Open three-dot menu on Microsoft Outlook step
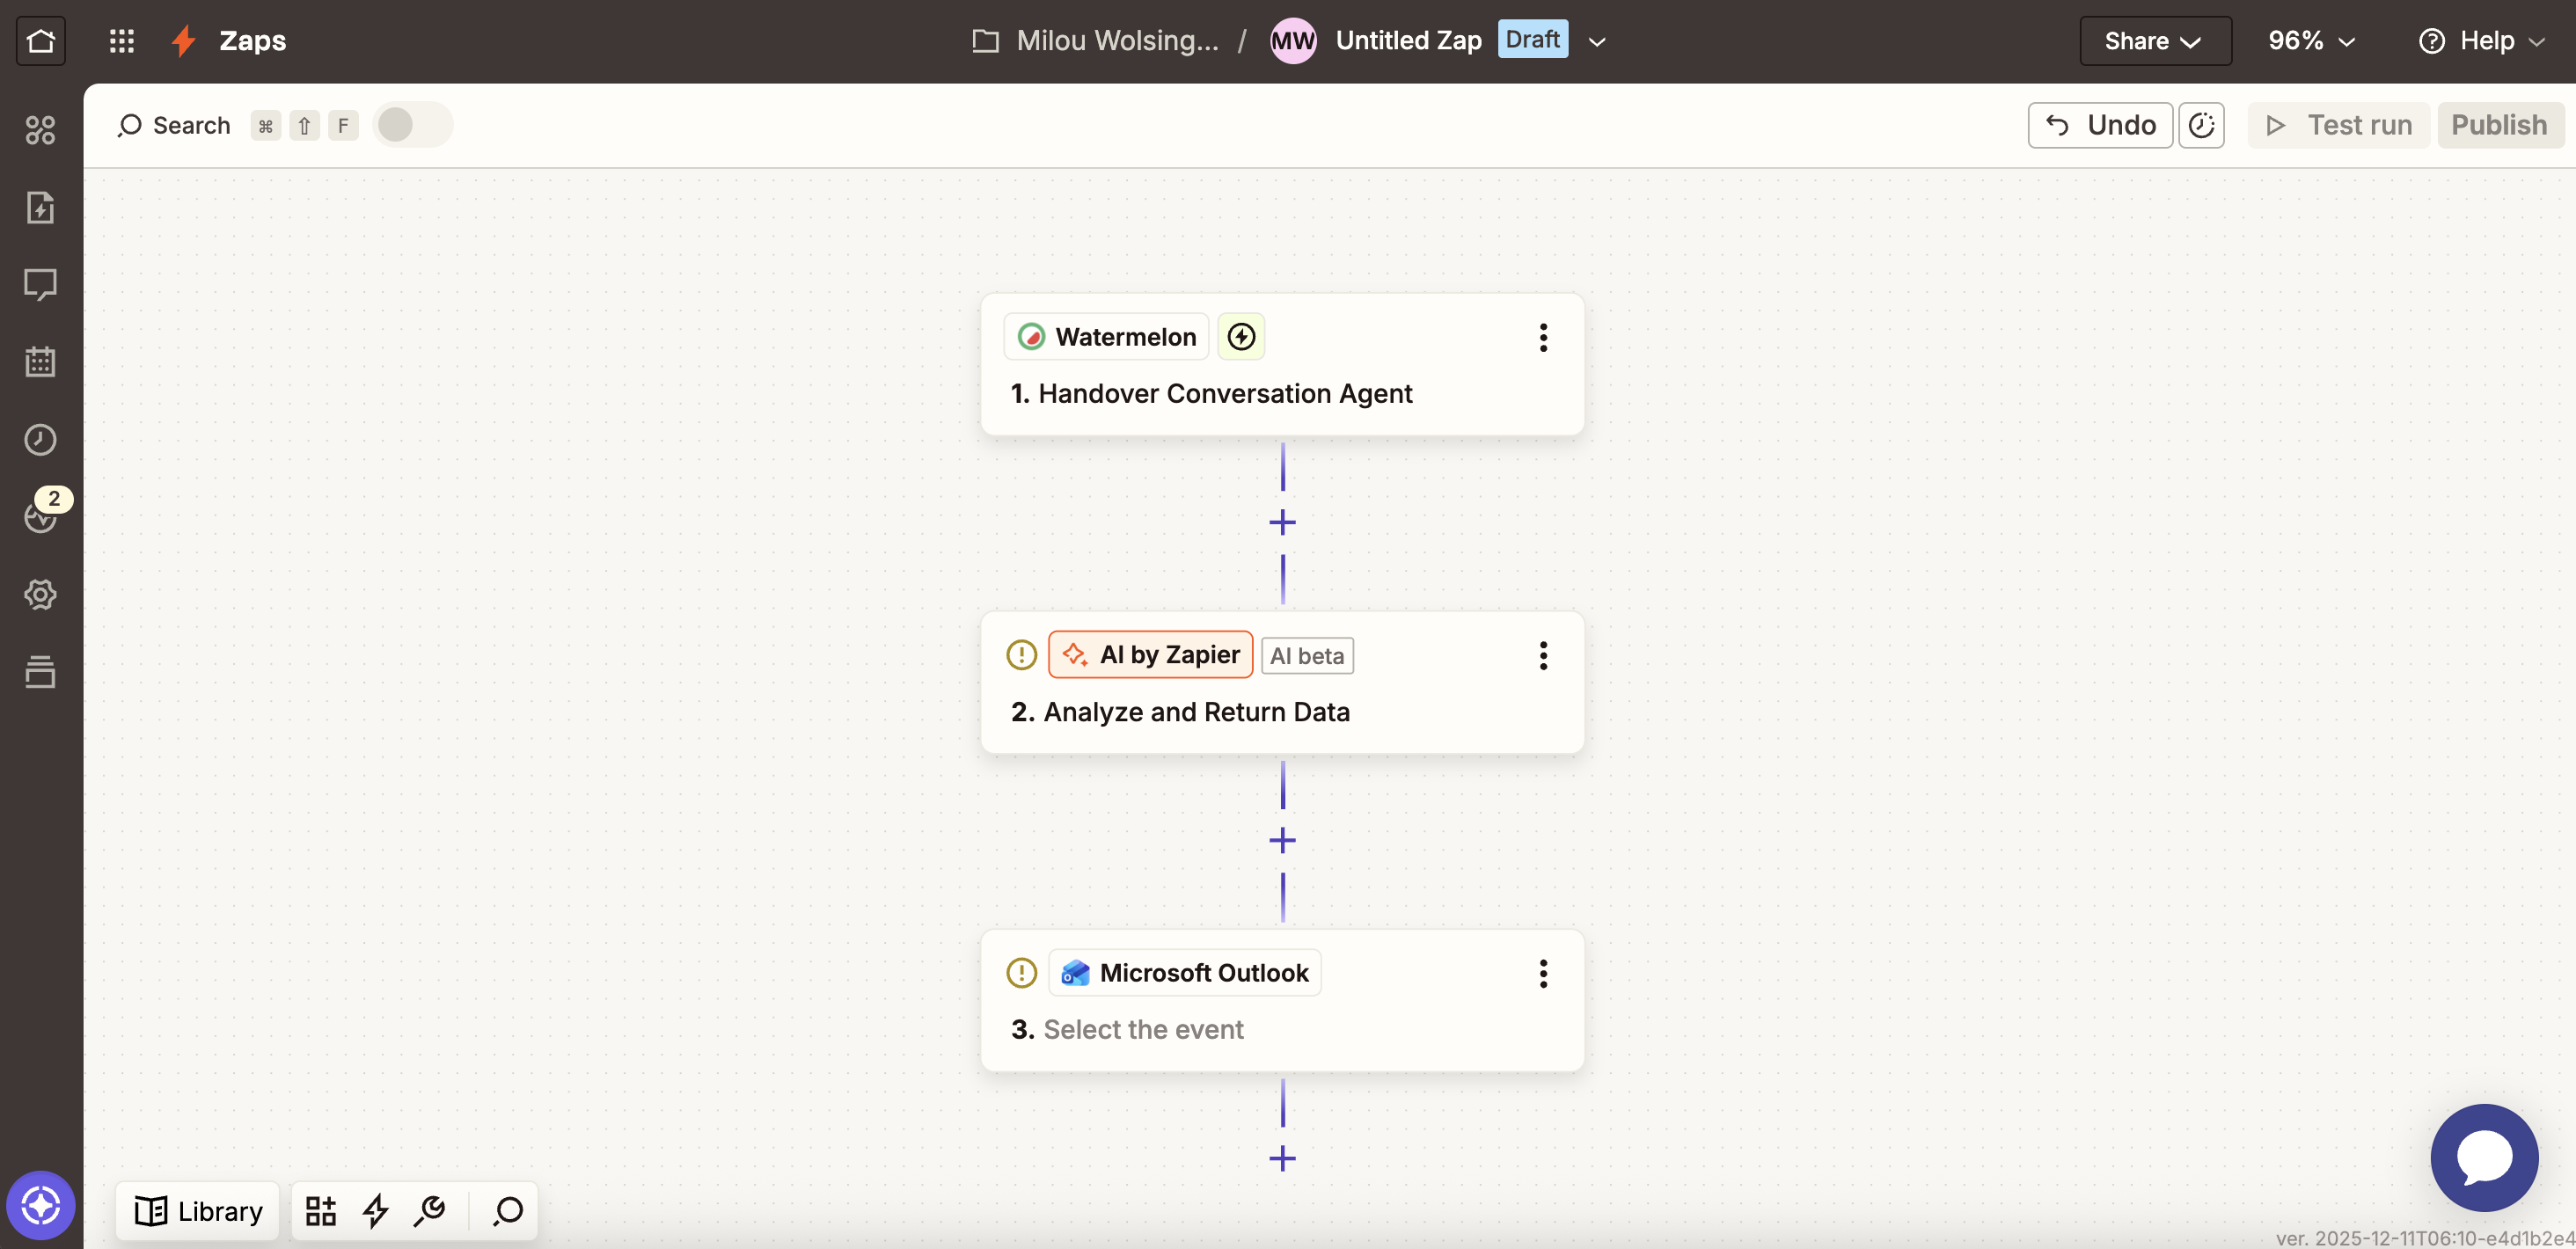This screenshot has width=2576, height=1249. click(x=1543, y=974)
